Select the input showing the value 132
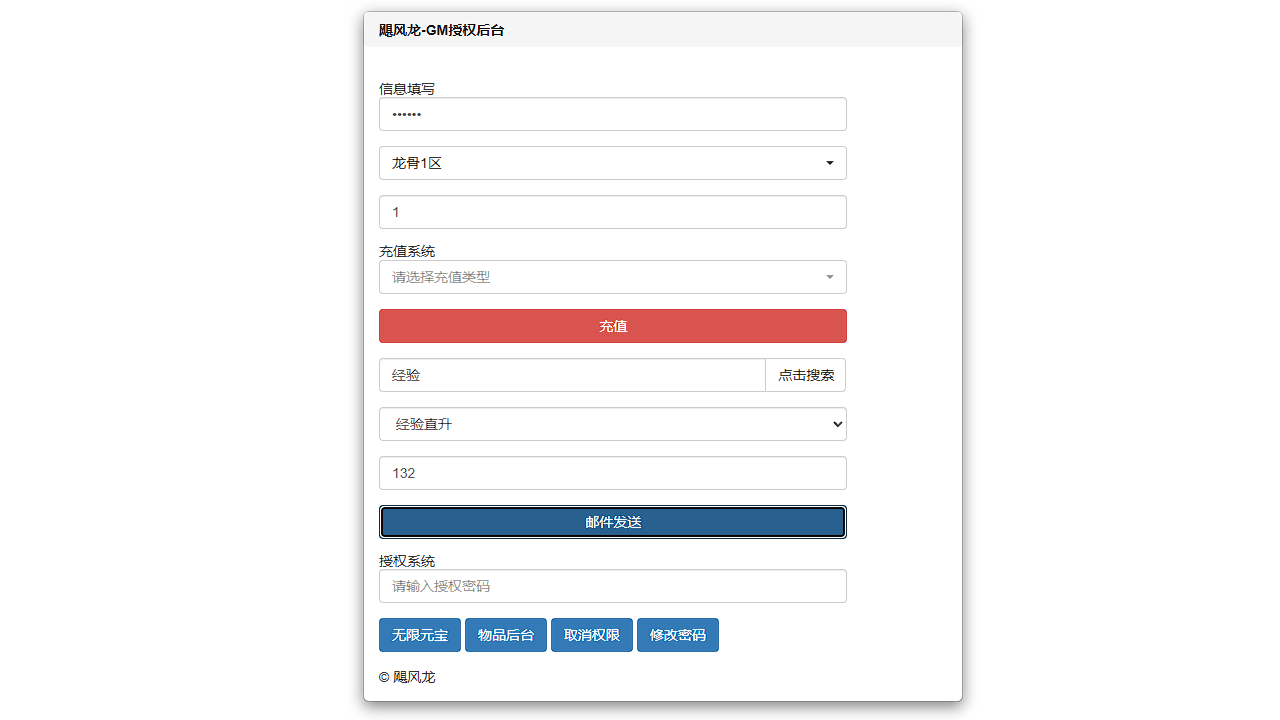Image resolution: width=1280 pixels, height=720 pixels. coord(612,473)
